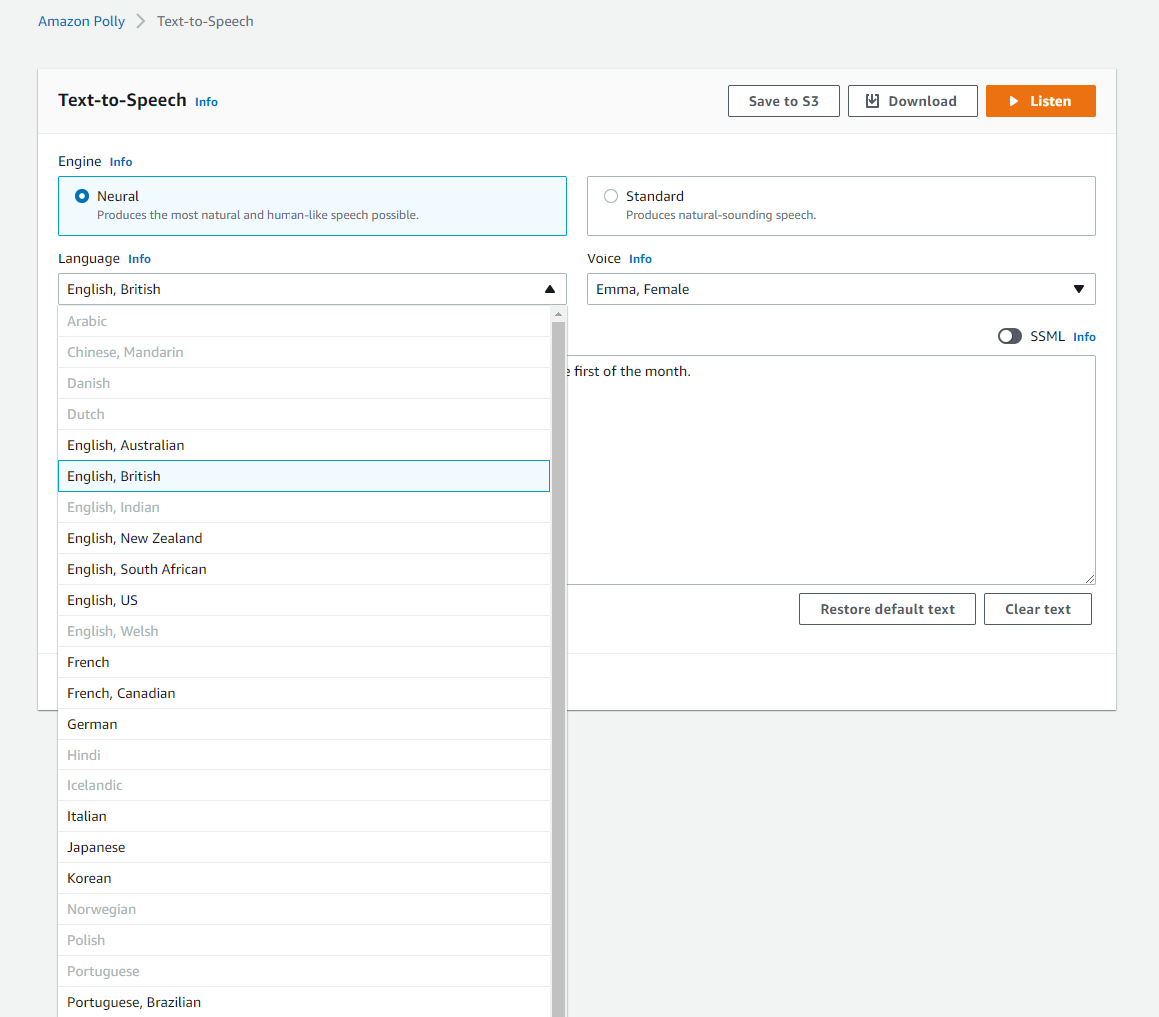
Task: Open the Voice dropdown showing Emma, Female
Action: [840, 289]
